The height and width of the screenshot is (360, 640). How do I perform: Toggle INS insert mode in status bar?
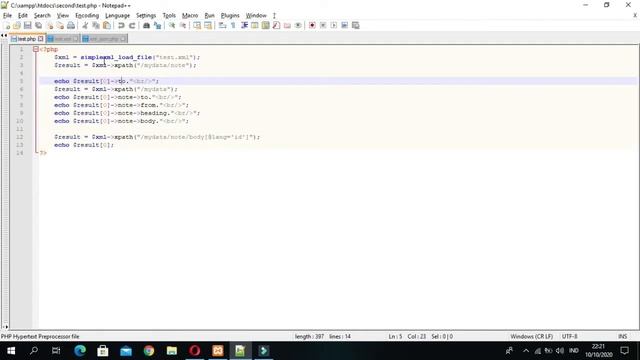(x=622, y=336)
